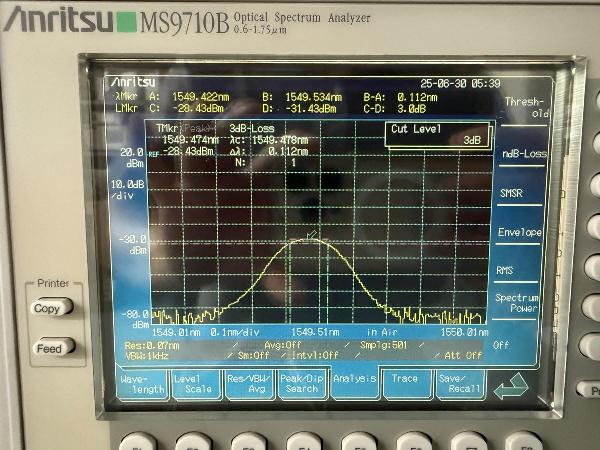The height and width of the screenshot is (450, 600).
Task: Pick the RMS analysis function
Action: 505,271
